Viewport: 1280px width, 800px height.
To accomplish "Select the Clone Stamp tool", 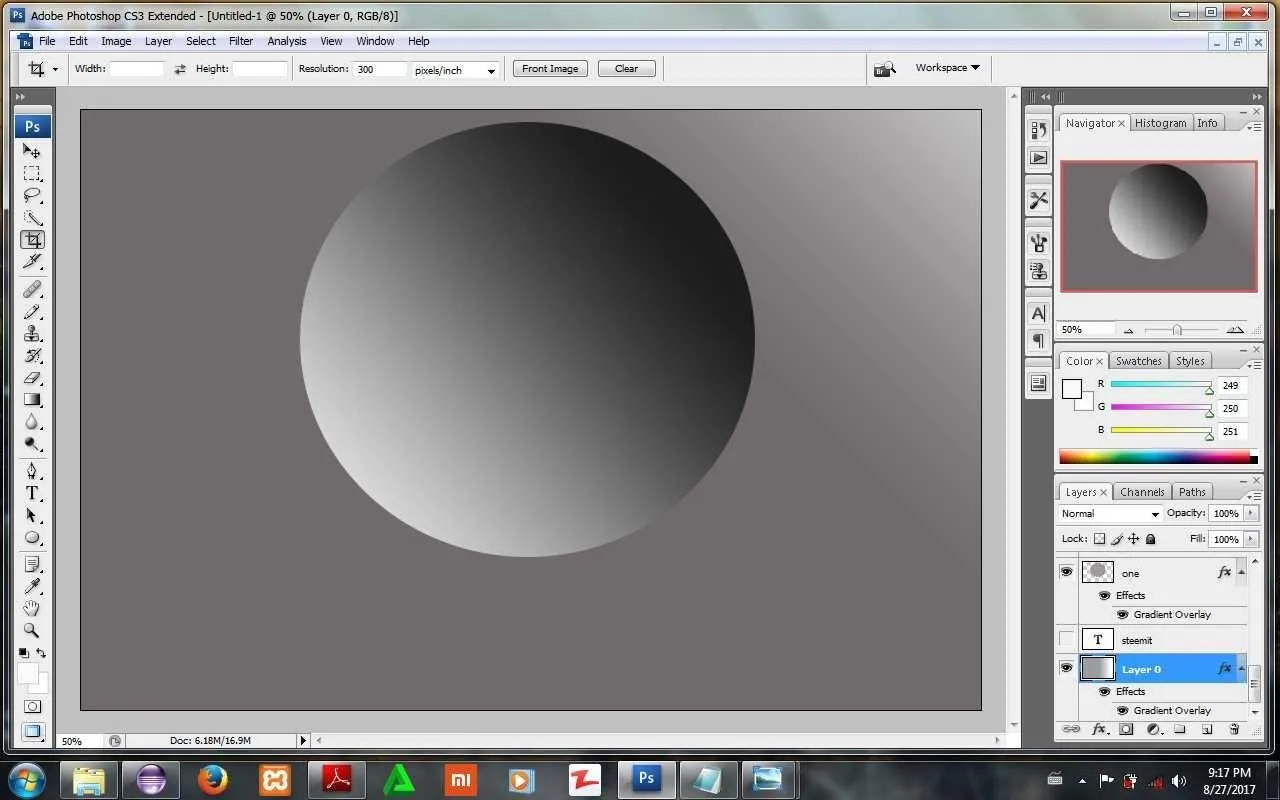I will click(32, 334).
